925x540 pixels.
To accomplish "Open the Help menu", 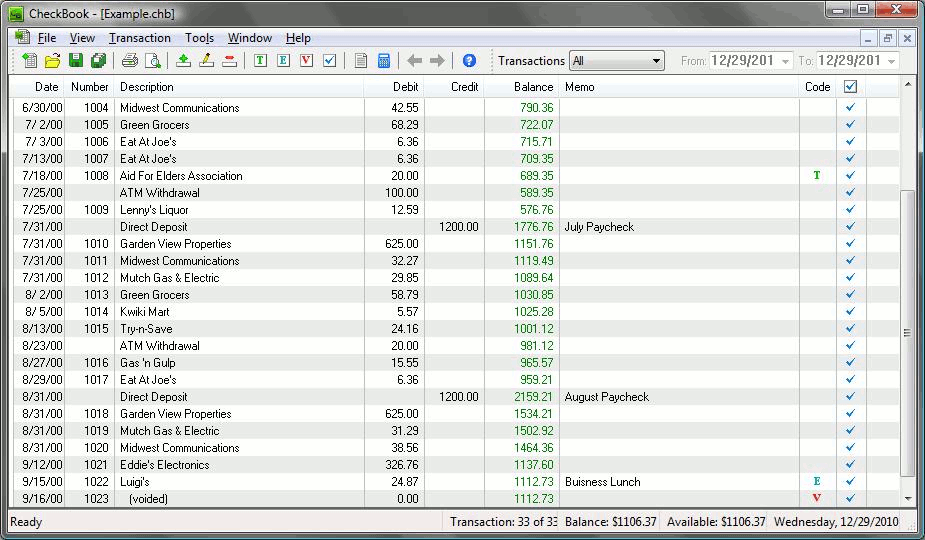I will click(x=298, y=38).
